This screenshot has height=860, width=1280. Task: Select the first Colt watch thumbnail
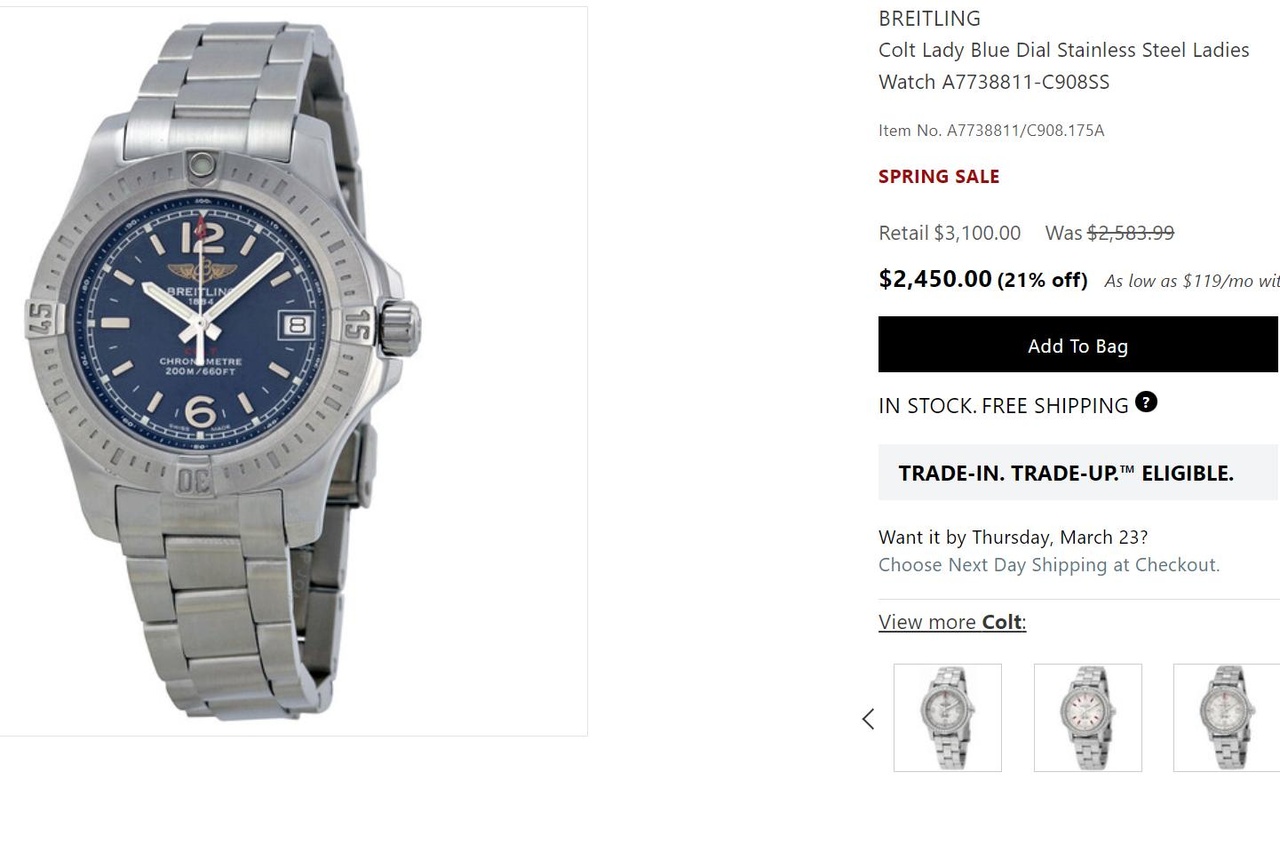tap(947, 718)
